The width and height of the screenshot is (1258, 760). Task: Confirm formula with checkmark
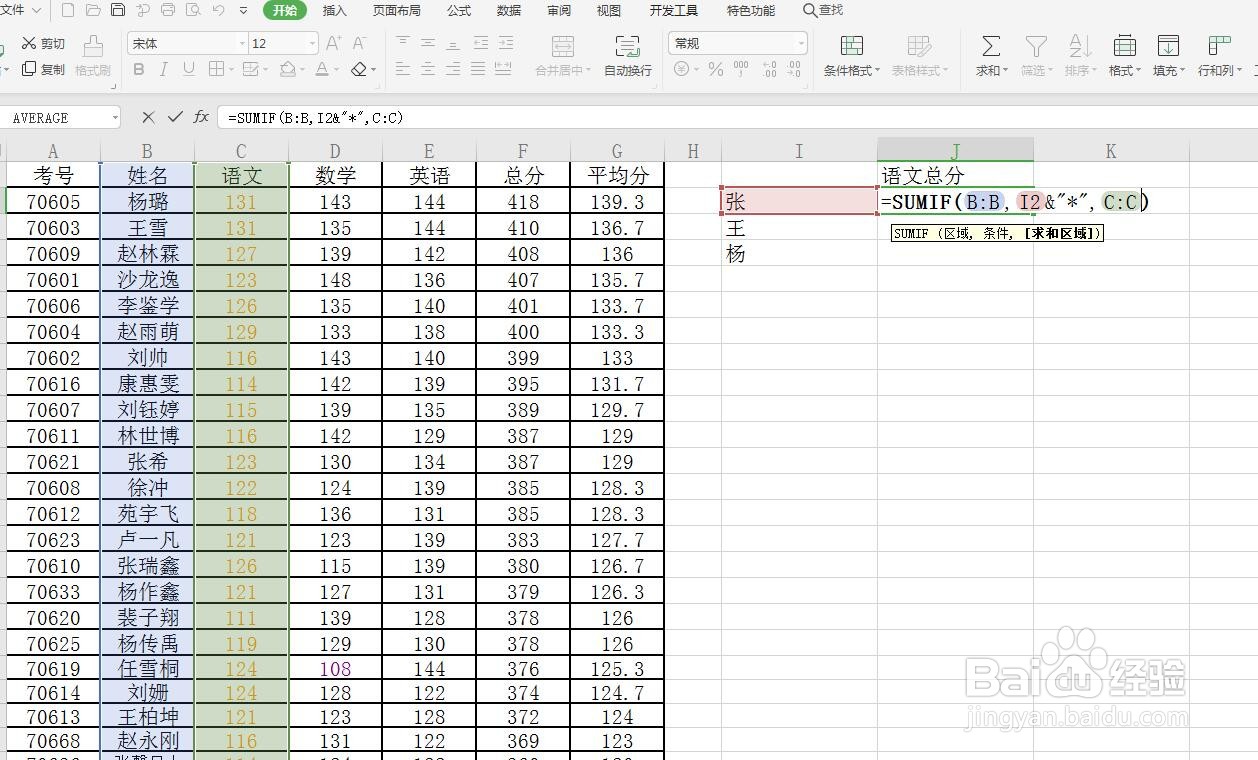pyautogui.click(x=175, y=117)
